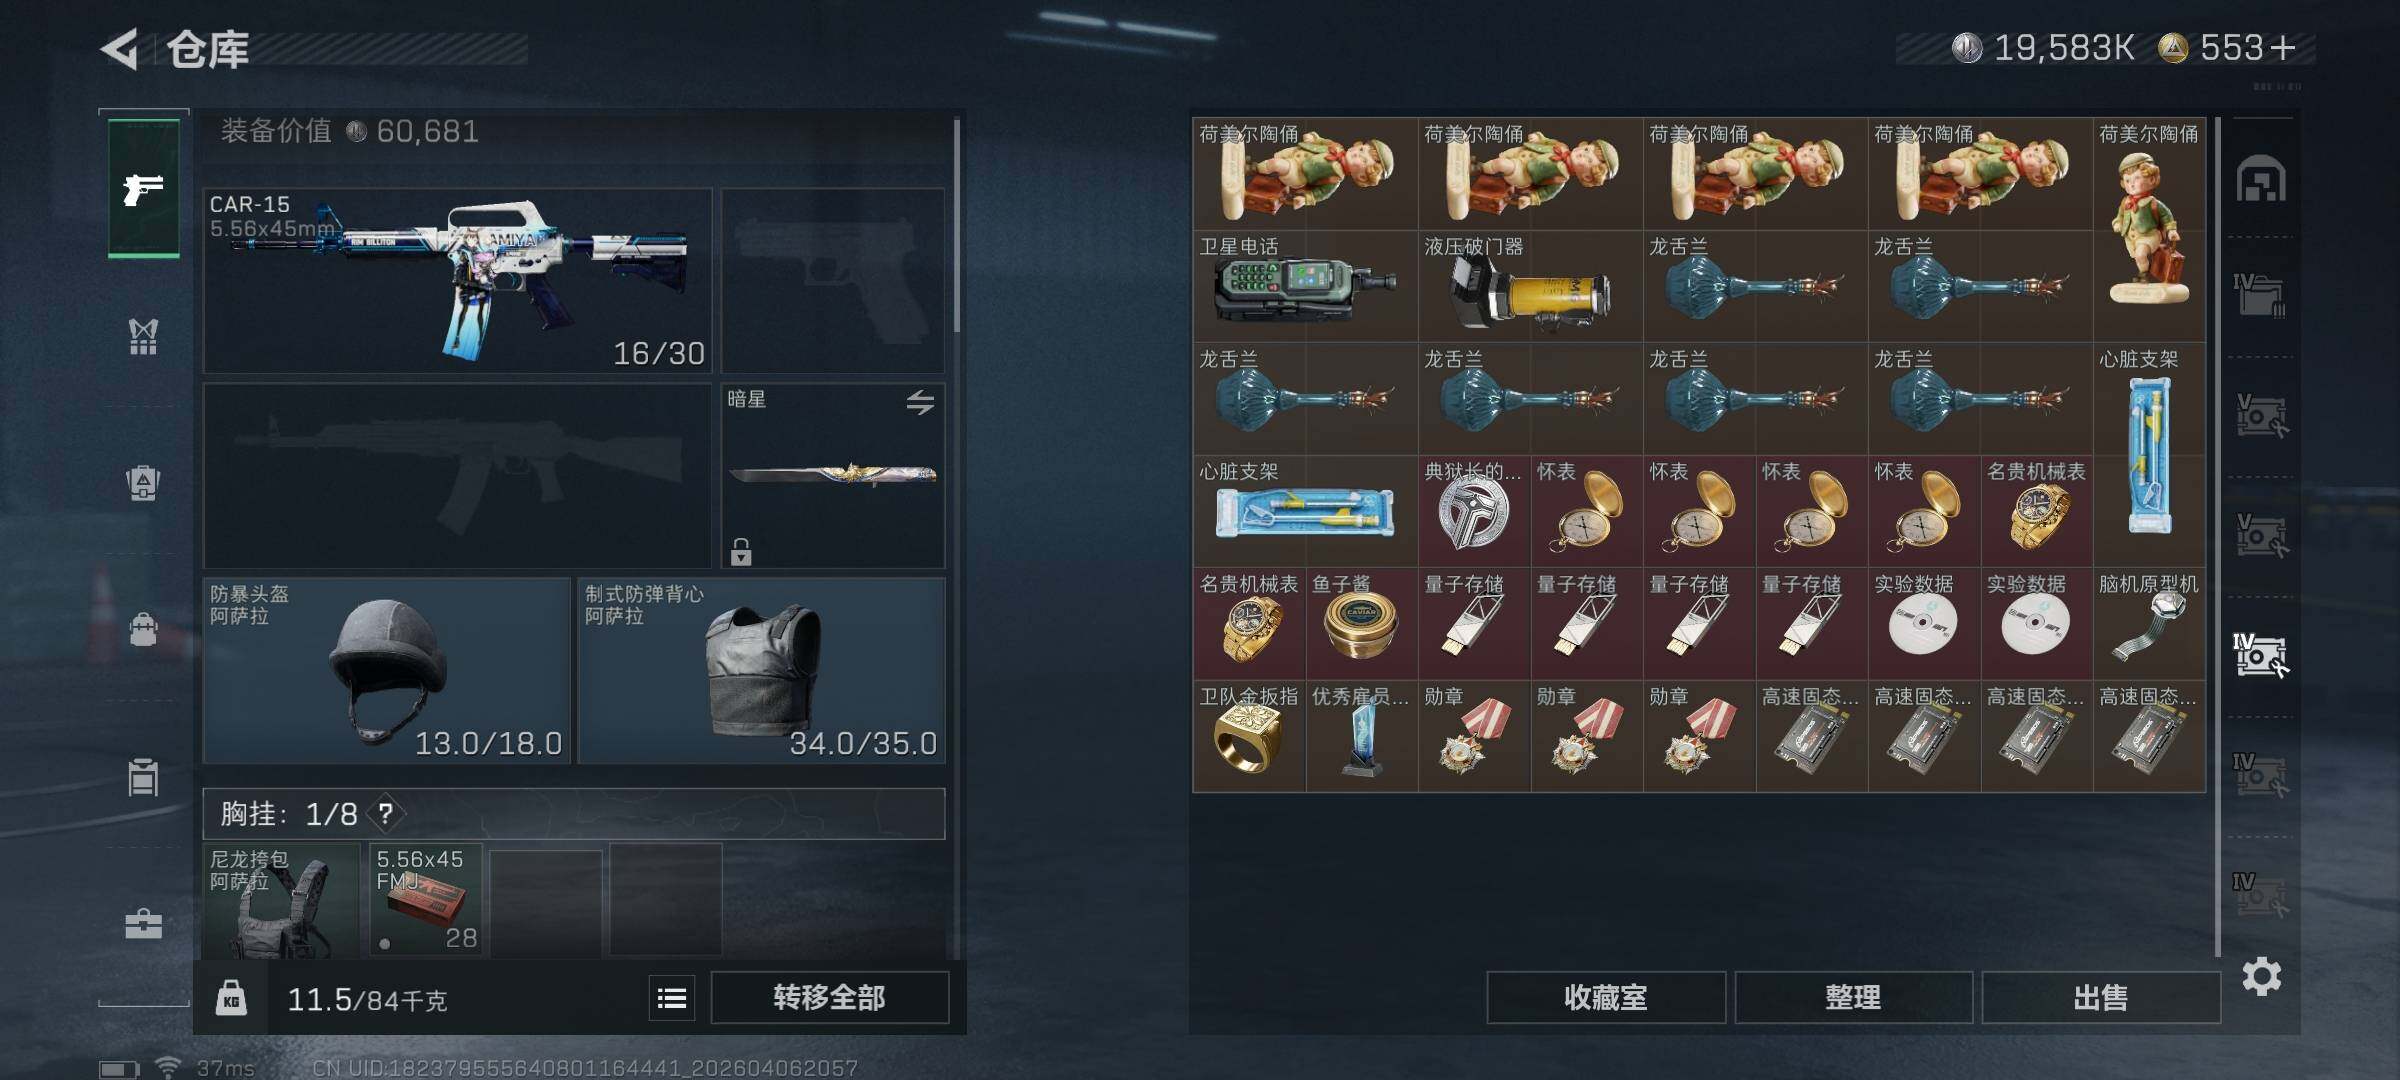This screenshot has height=1080, width=2400.
Task: Go back using the arrow beside 仓库
Action: pos(120,49)
